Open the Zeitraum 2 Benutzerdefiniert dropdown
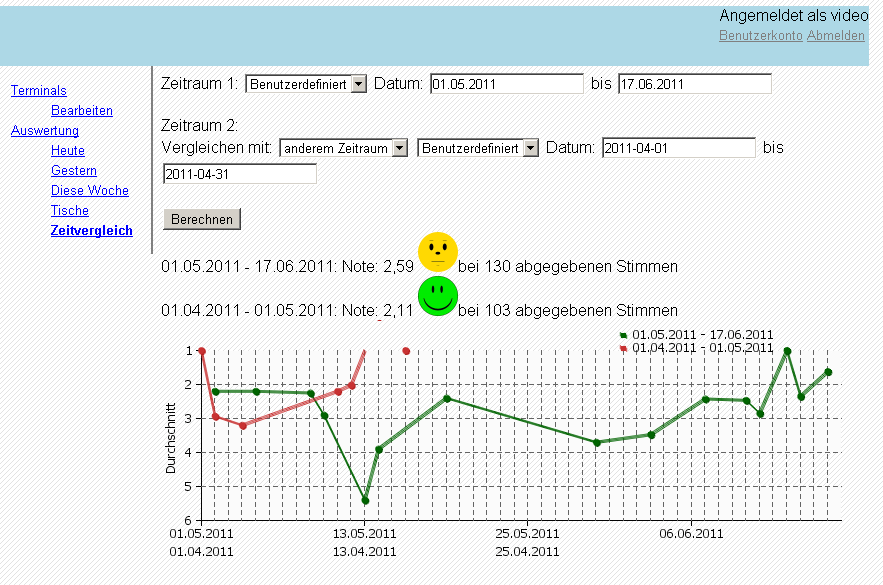Screen dimensions: 883x585 [x=478, y=148]
